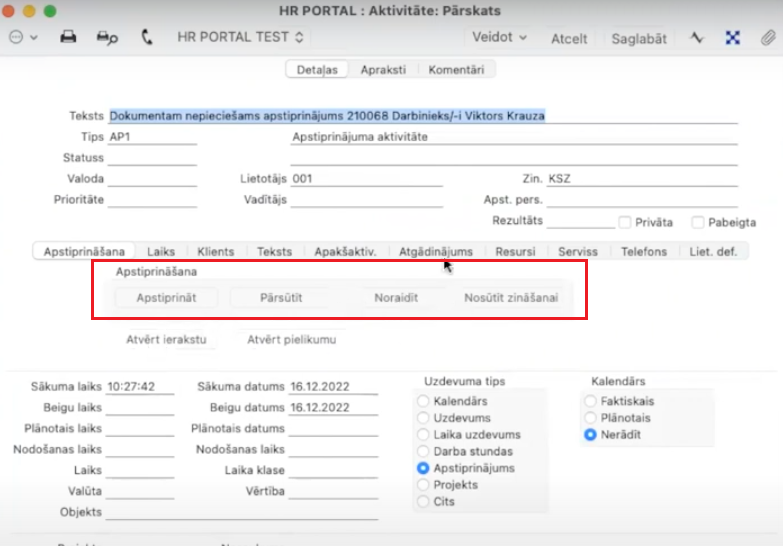Click Atvērt ierakstu button

point(166,339)
